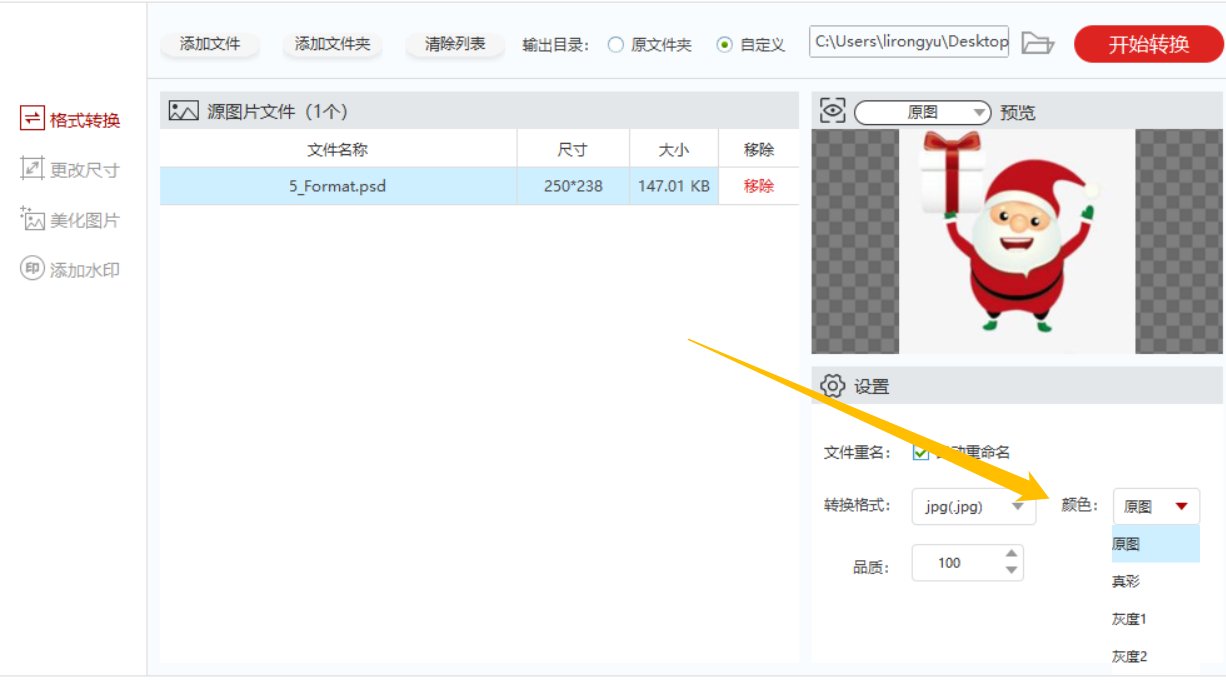Click the 开始转换 button
Screen dimensions: 1226x683
(1146, 43)
